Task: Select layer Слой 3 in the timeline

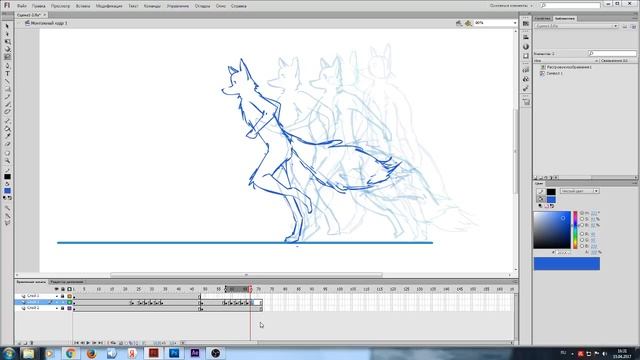Action: (x=33, y=296)
